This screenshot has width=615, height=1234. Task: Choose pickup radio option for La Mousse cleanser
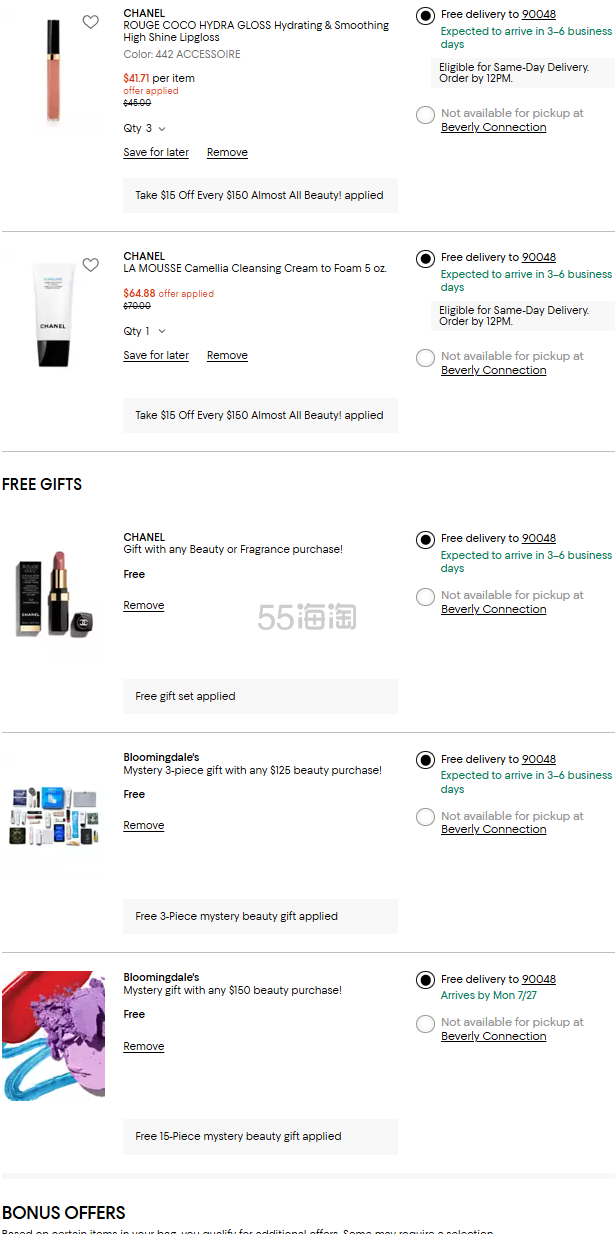425,358
